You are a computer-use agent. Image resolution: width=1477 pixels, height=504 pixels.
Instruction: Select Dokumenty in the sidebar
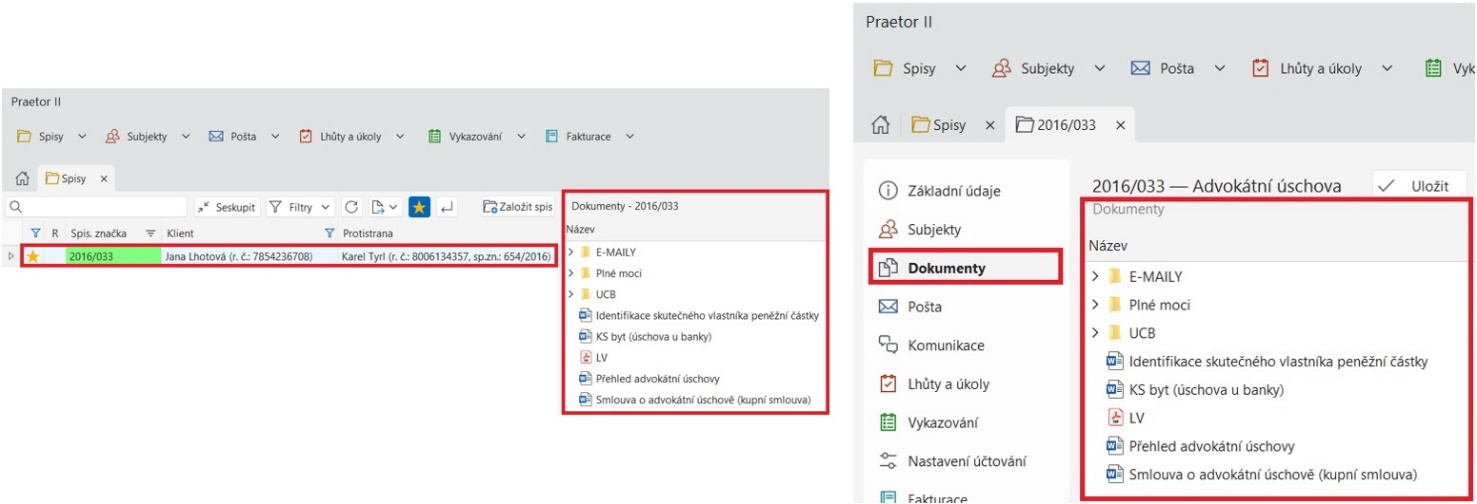click(946, 268)
